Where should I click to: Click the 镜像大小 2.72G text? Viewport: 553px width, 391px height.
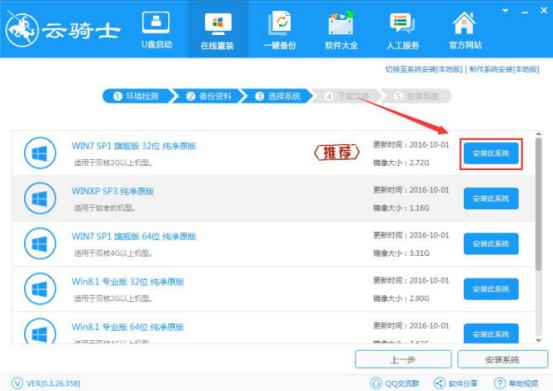[401, 163]
